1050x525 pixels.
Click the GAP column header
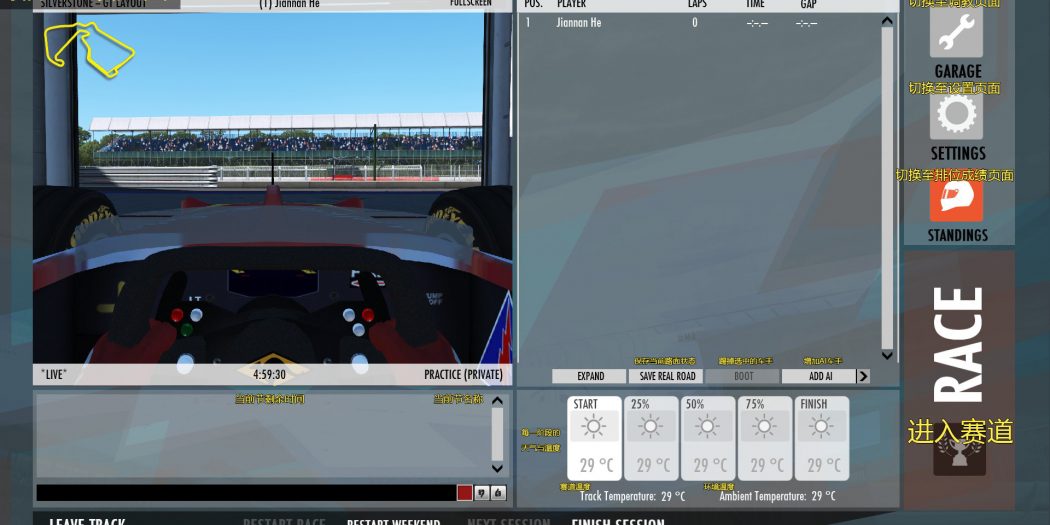(x=808, y=4)
